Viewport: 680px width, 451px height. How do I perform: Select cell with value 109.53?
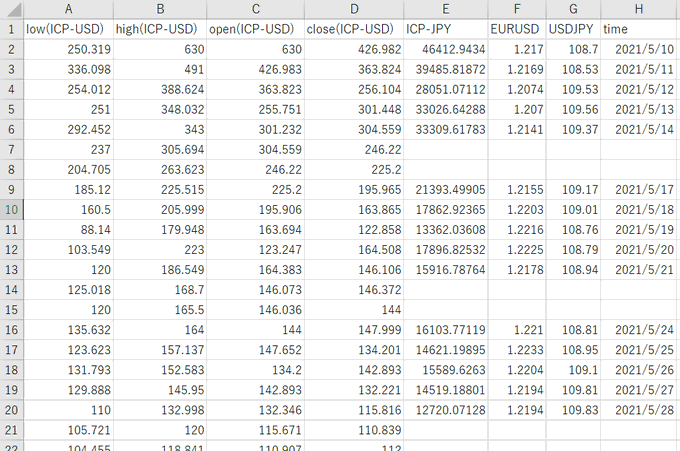coord(573,89)
